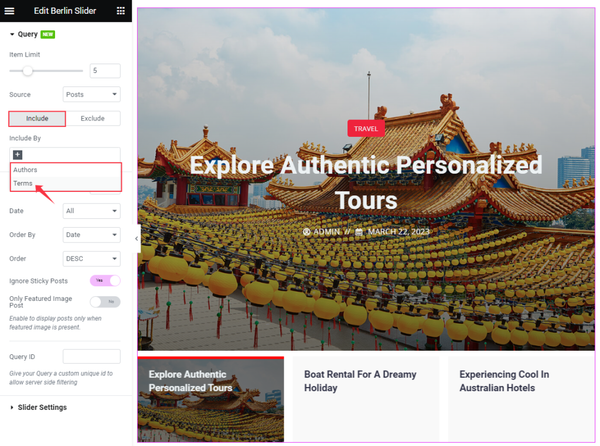
Task: Open the Source dropdown showing Posts
Action: coord(91,94)
